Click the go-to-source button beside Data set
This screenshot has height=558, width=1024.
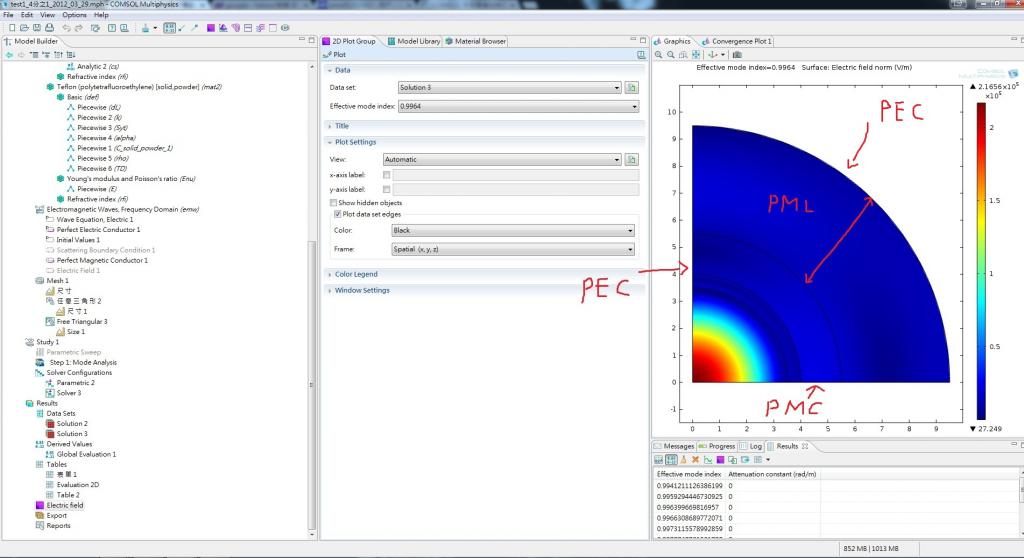pyautogui.click(x=632, y=88)
